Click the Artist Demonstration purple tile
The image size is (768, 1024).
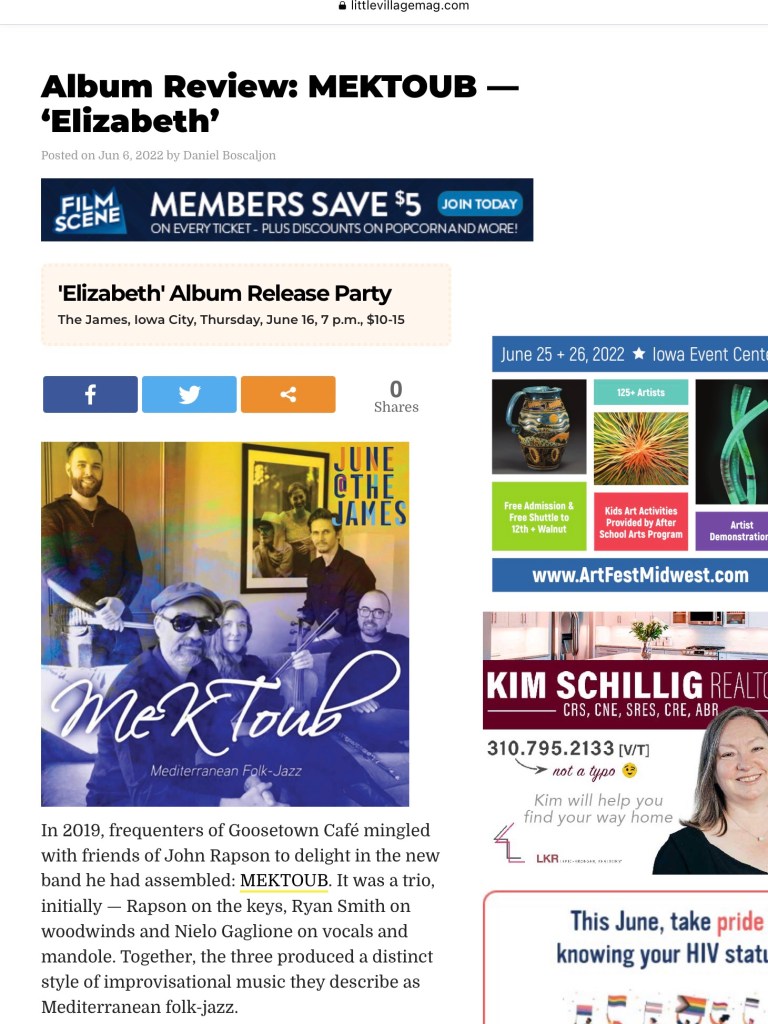click(x=731, y=530)
